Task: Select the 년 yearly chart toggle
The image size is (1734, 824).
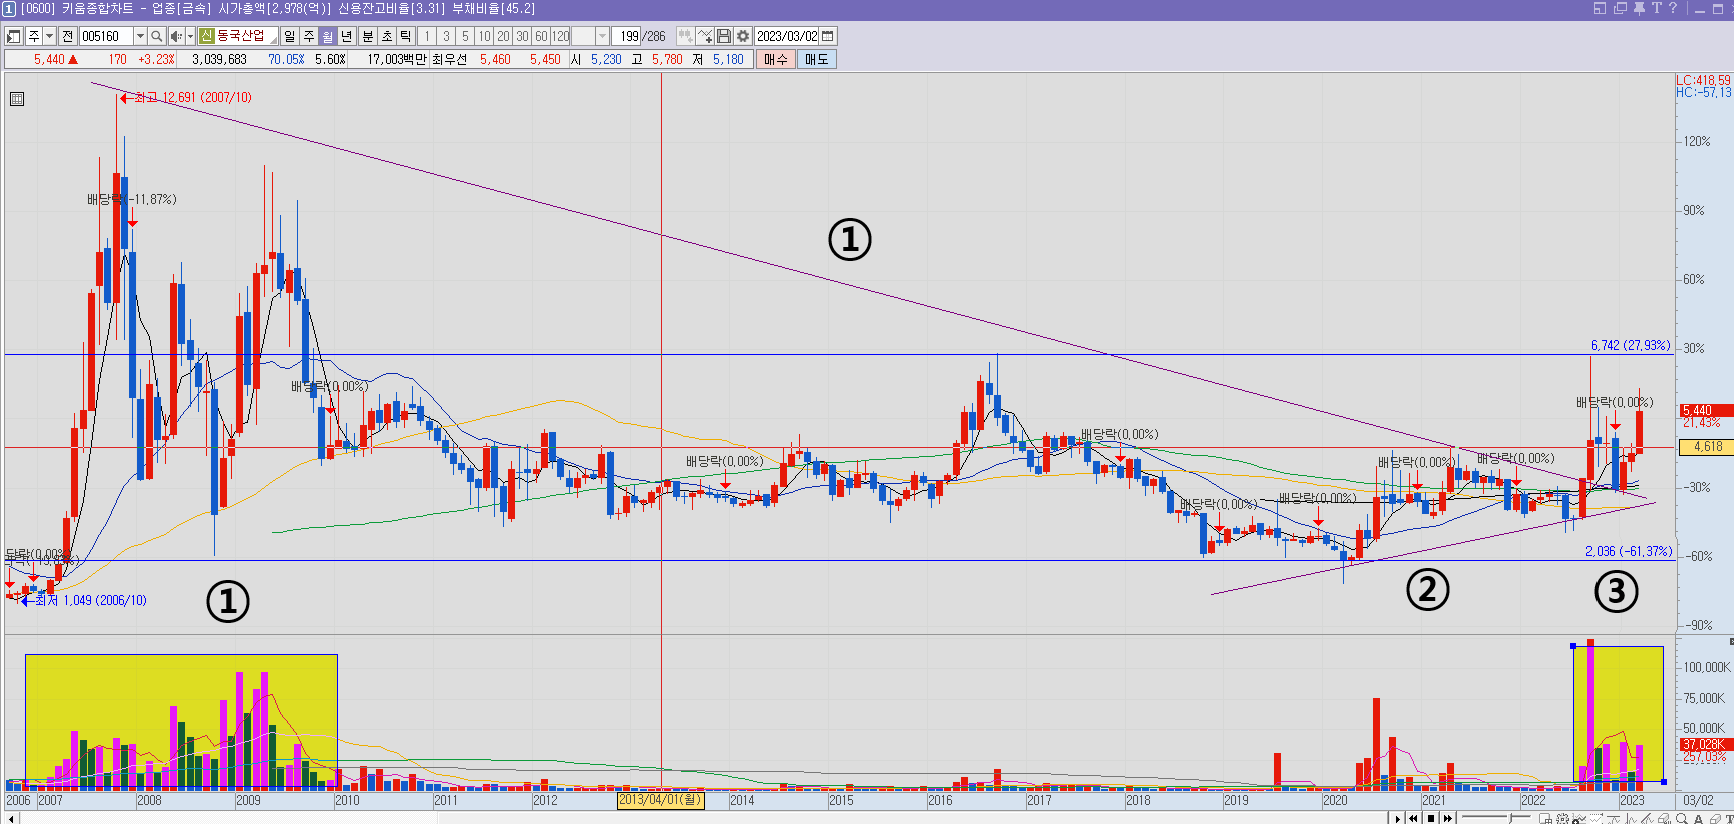Action: pos(347,36)
